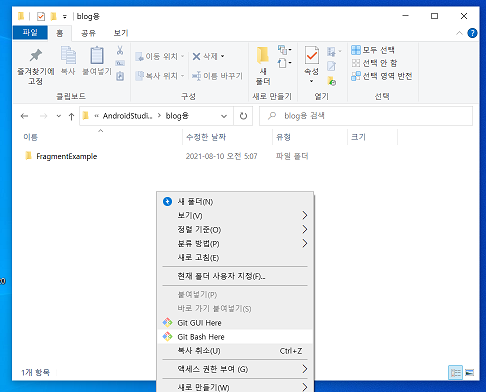Click the edit icon in 열기 group
Image resolution: width=486 pixels, height=392 pixels.
331,66
